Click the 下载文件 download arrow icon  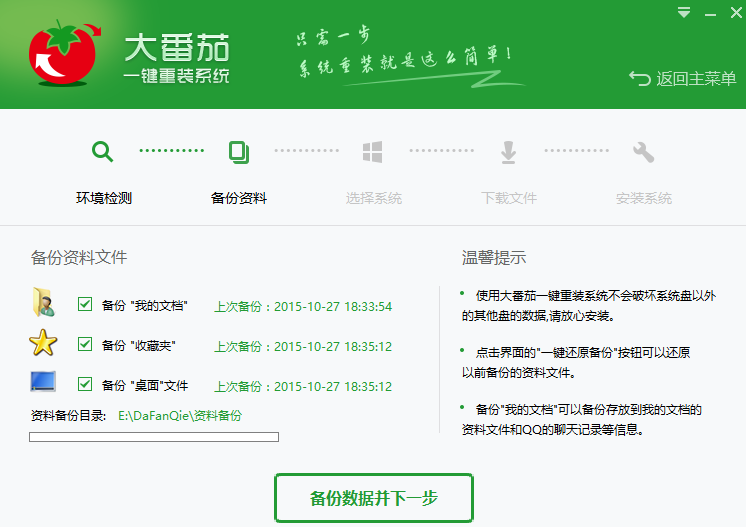(x=508, y=152)
